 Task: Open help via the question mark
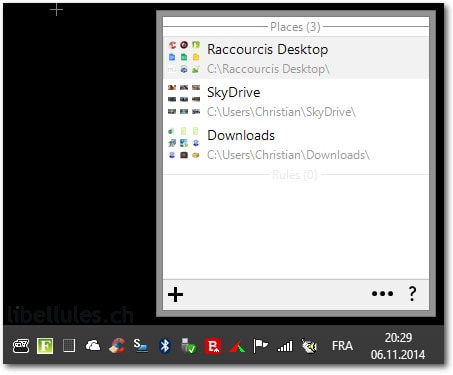[412, 294]
